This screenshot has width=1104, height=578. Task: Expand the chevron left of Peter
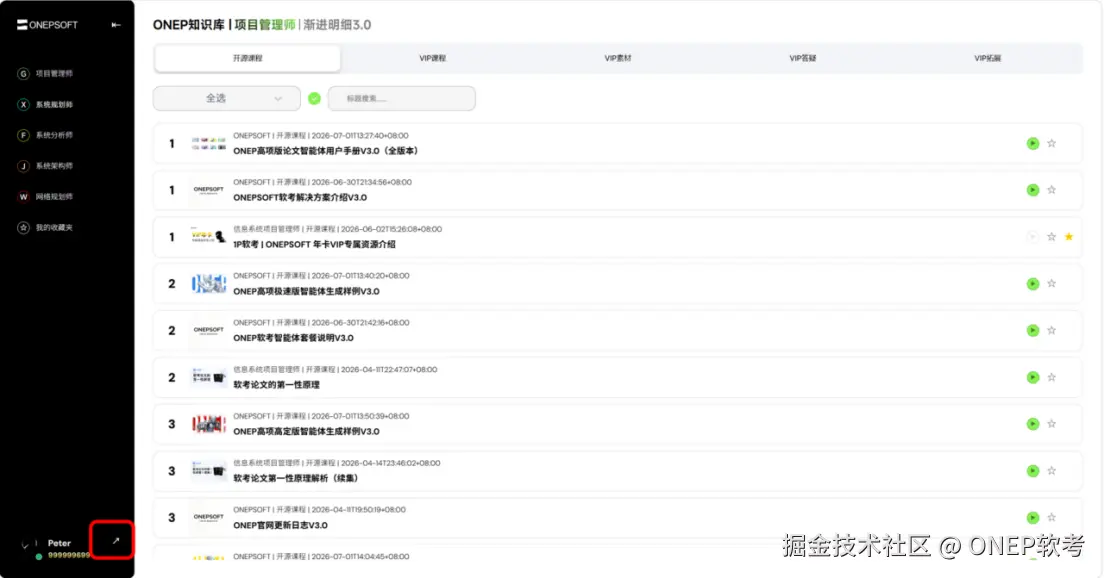click(x=25, y=545)
